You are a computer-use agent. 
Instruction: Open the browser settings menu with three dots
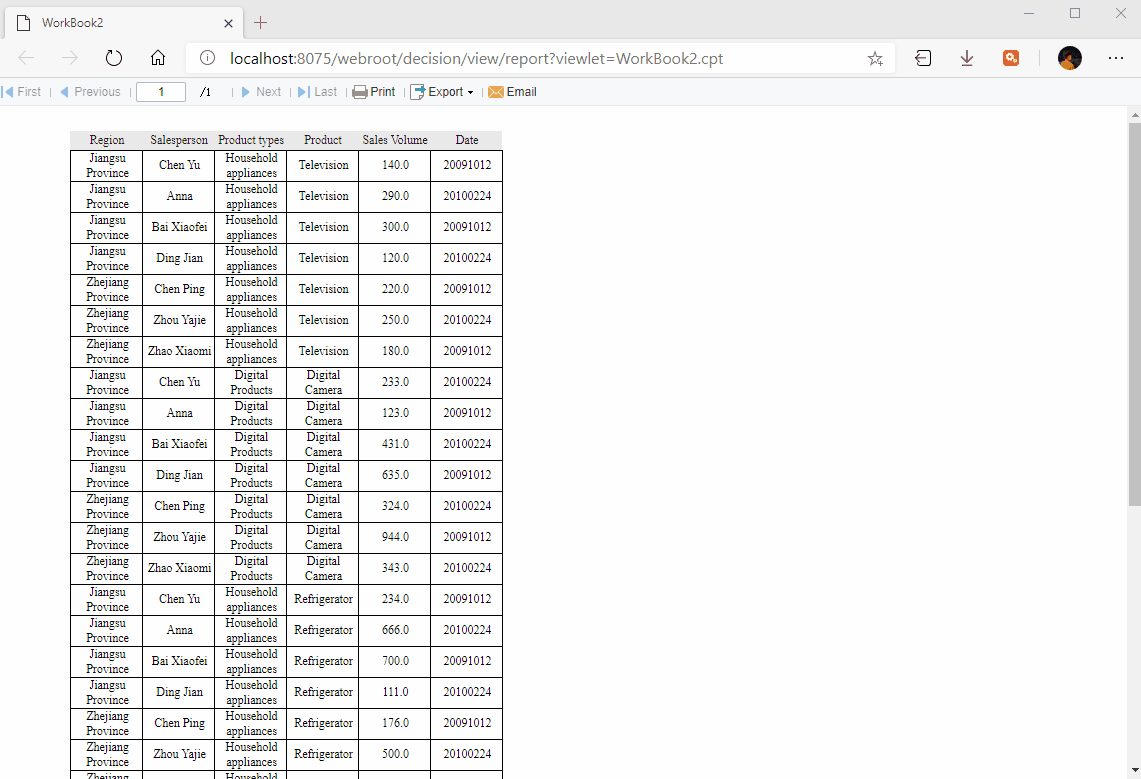click(x=1116, y=58)
